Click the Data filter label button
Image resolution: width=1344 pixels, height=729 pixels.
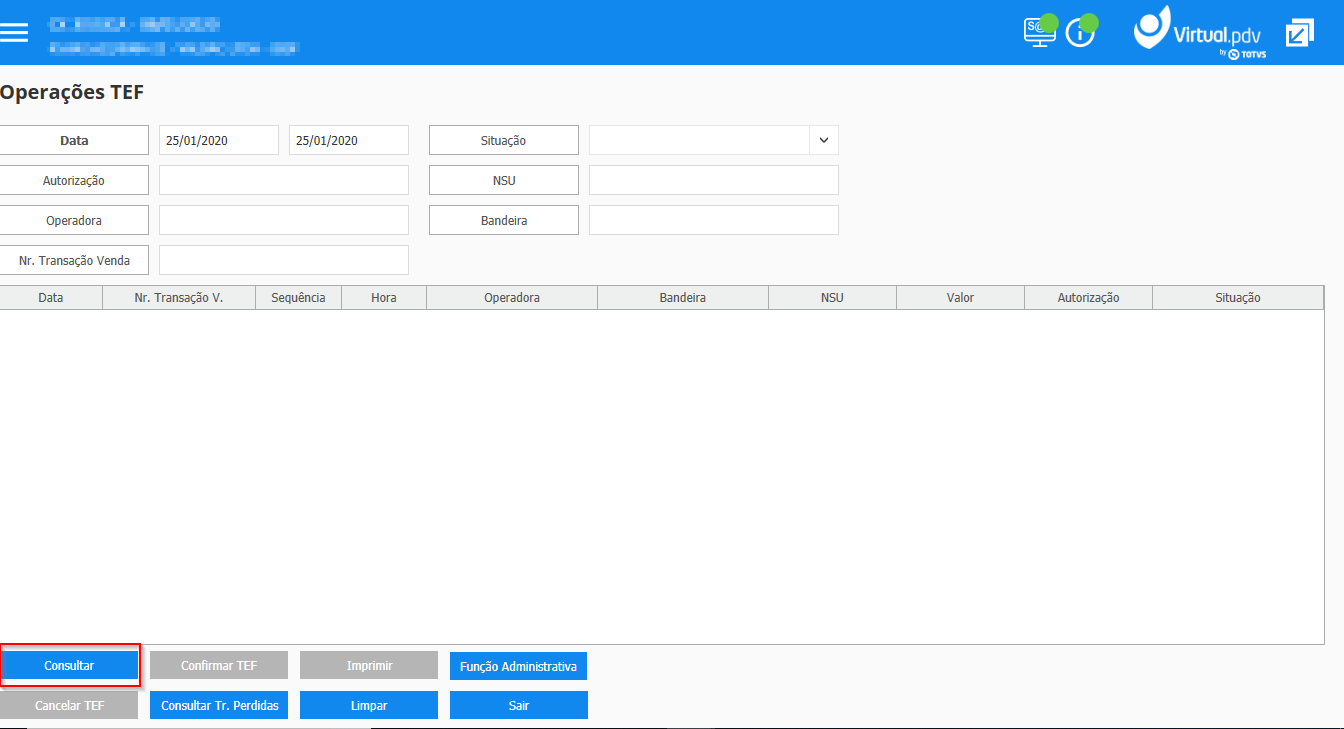tap(74, 140)
